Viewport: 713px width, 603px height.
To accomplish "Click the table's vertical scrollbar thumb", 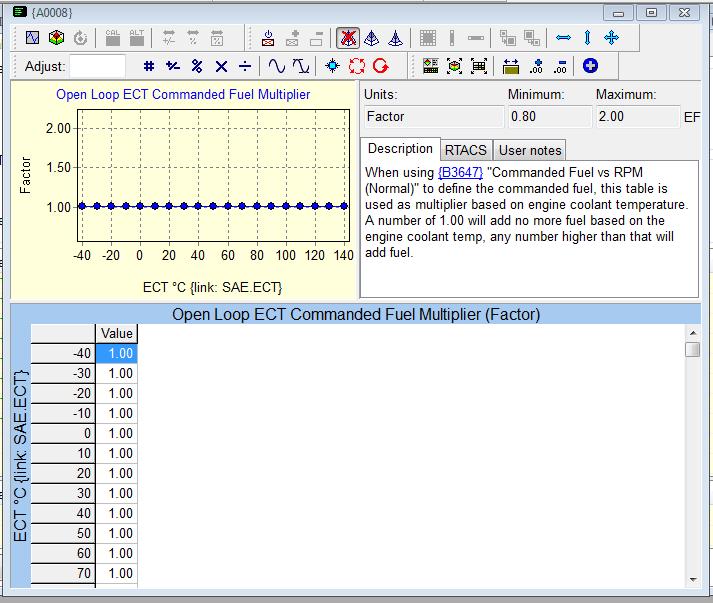I will coord(693,350).
